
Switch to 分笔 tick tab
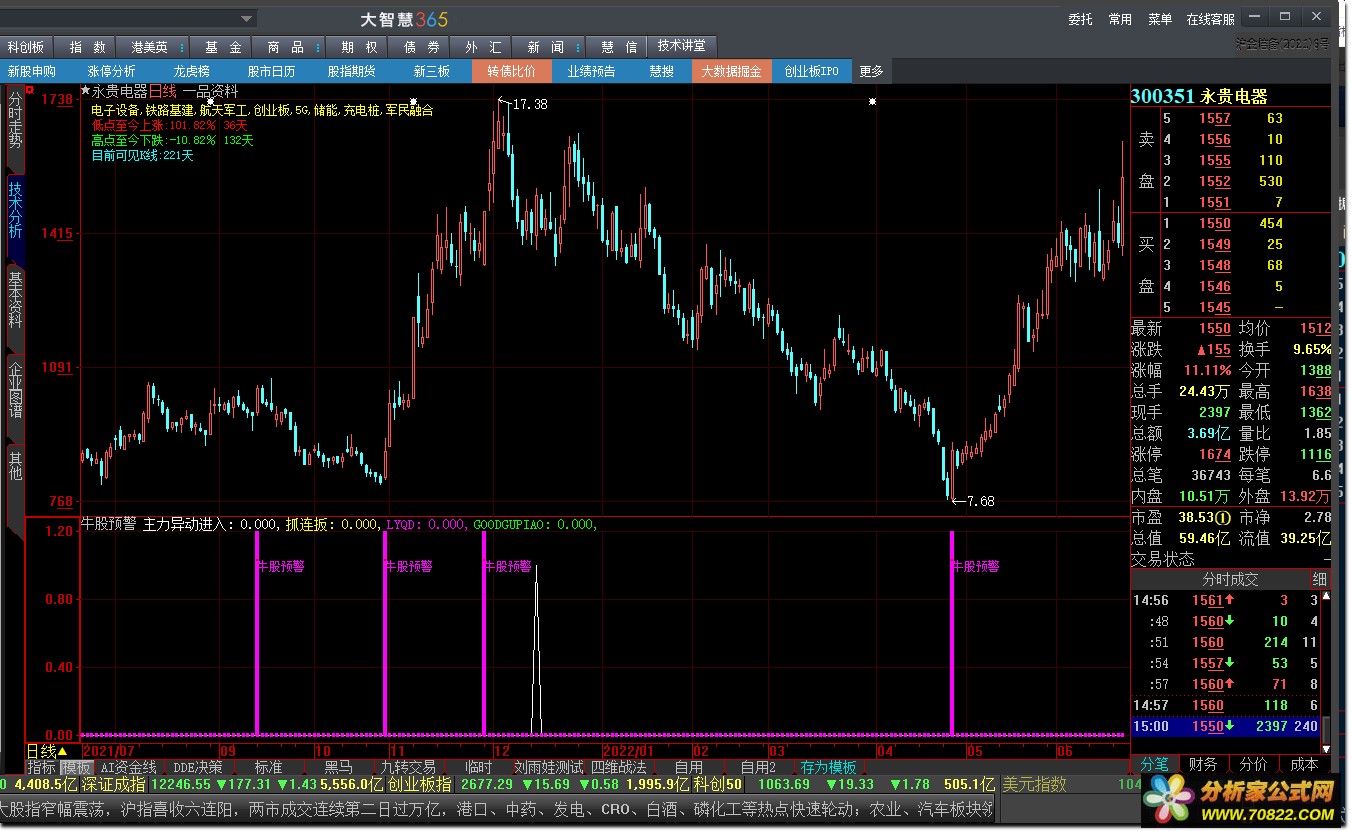[x=1154, y=764]
